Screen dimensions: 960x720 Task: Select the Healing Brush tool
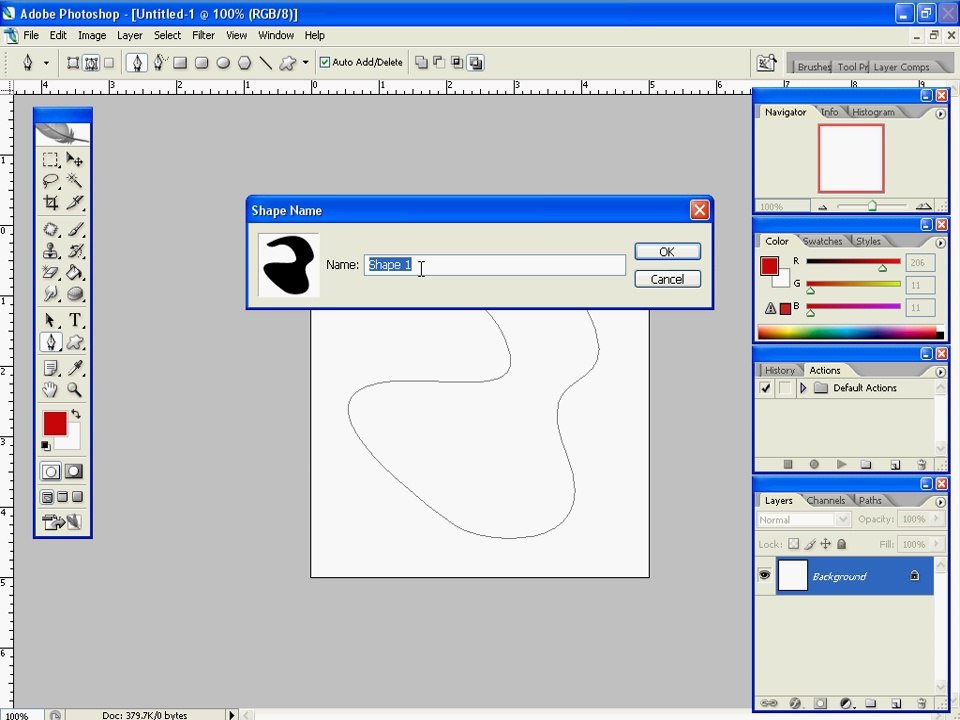click(x=51, y=230)
